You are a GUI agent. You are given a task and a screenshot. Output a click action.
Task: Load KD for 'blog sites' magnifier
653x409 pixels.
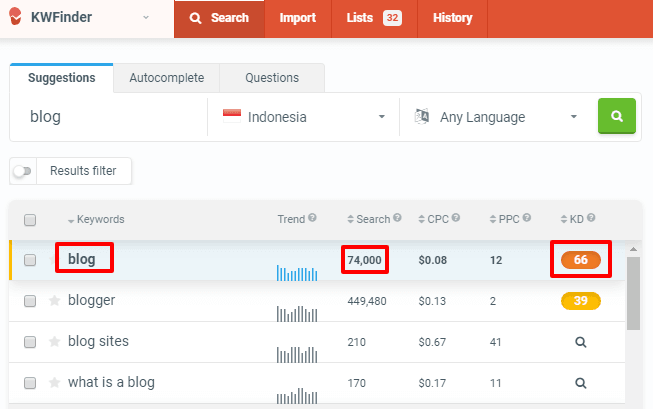(580, 342)
